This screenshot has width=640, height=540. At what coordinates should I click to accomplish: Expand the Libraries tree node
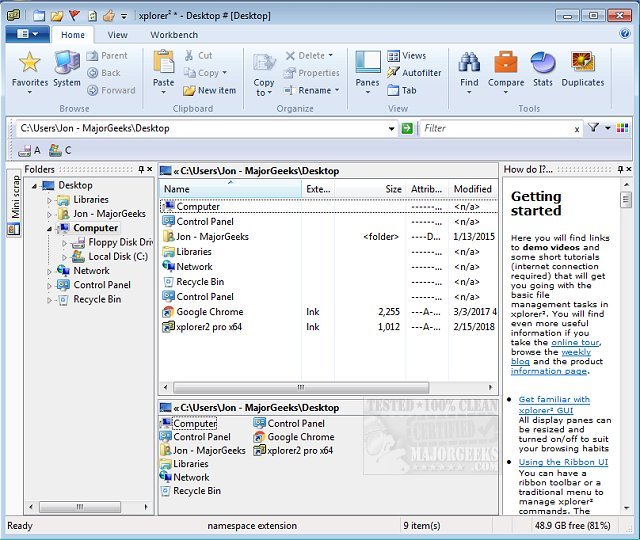click(x=49, y=200)
